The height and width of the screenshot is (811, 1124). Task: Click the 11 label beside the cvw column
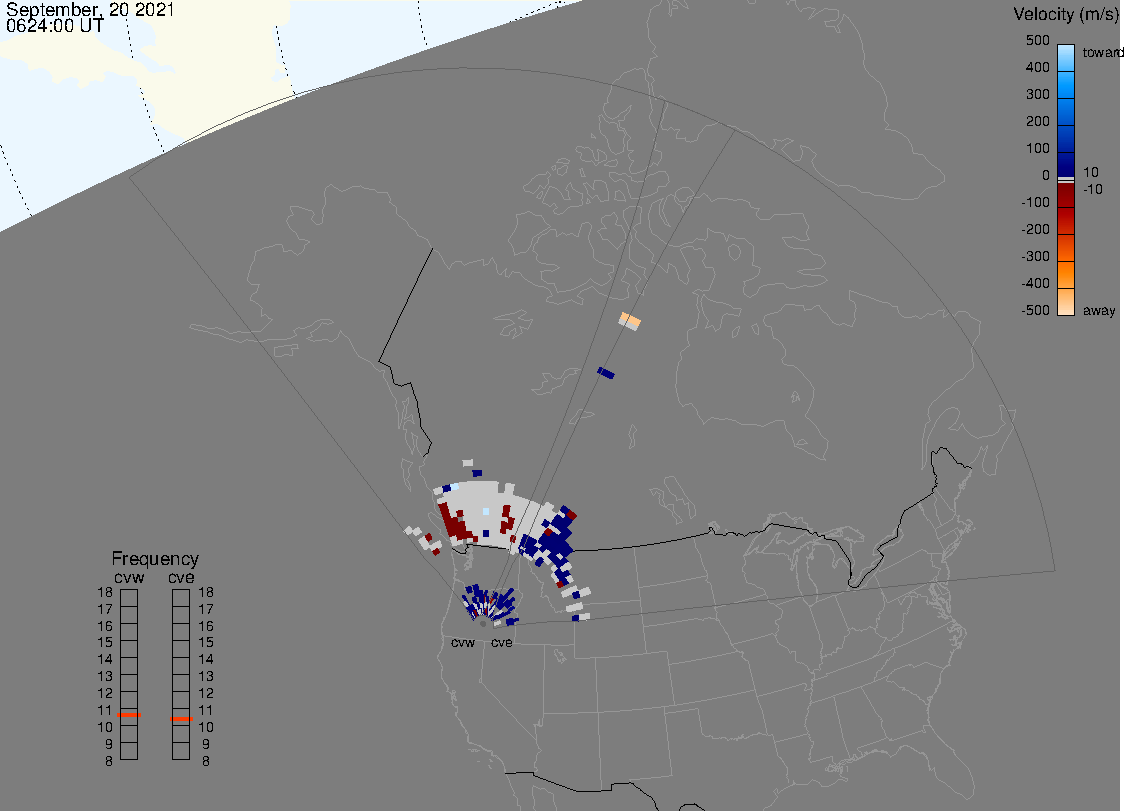tap(105, 710)
